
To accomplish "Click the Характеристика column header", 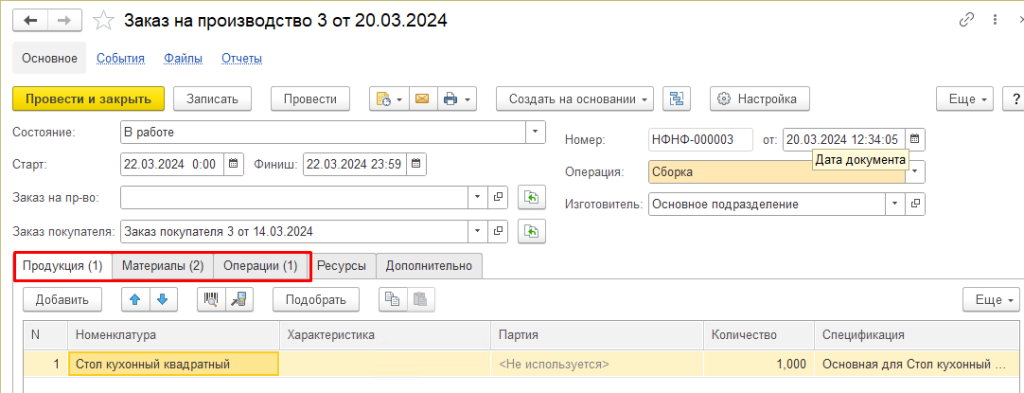I will [x=385, y=335].
